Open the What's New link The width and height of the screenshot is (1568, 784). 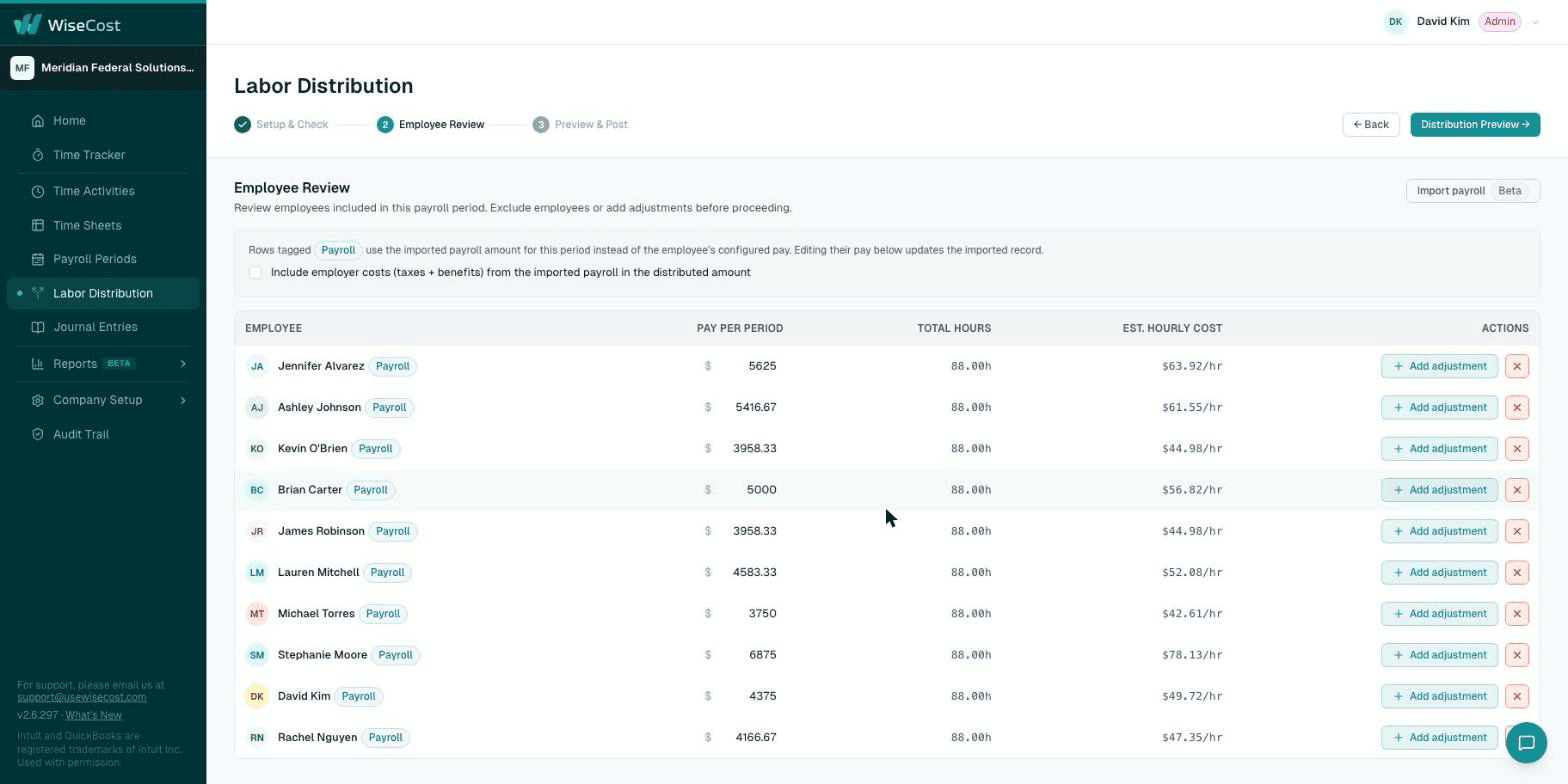click(93, 716)
